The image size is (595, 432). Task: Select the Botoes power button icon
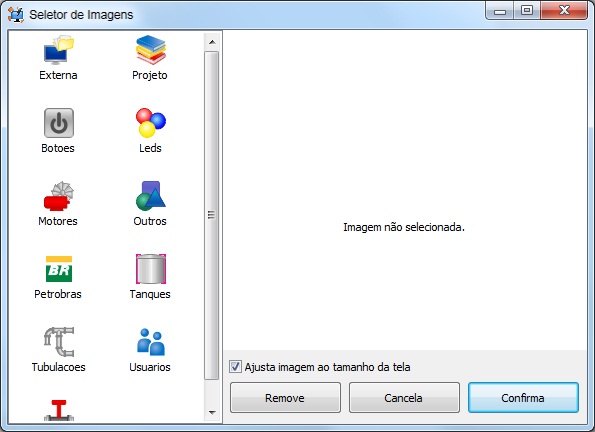[x=59, y=123]
